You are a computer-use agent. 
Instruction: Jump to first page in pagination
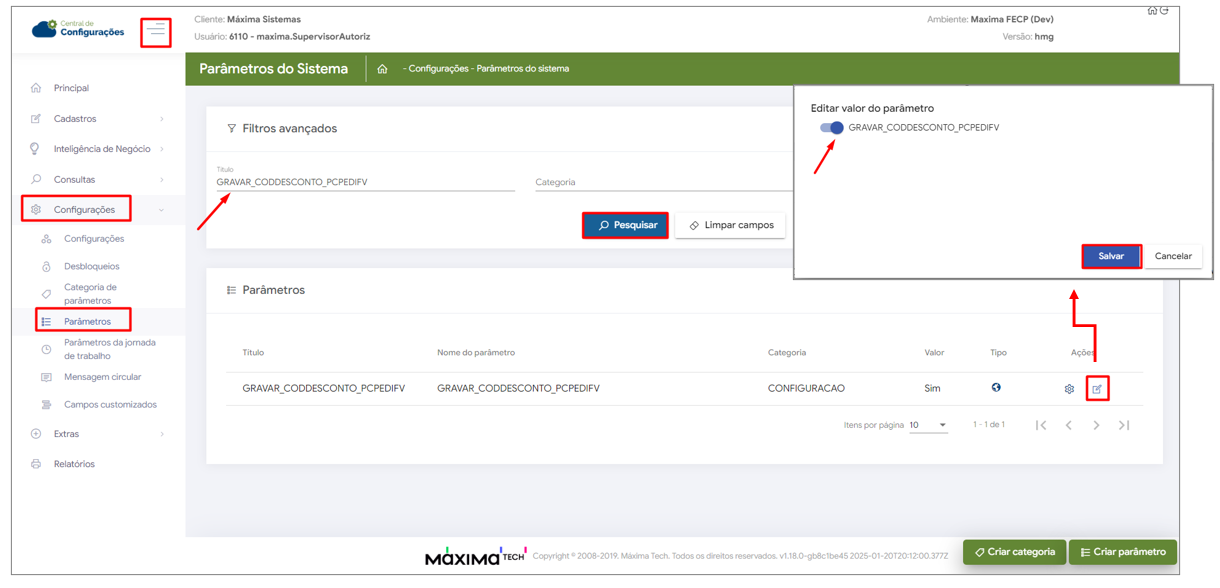click(1041, 426)
